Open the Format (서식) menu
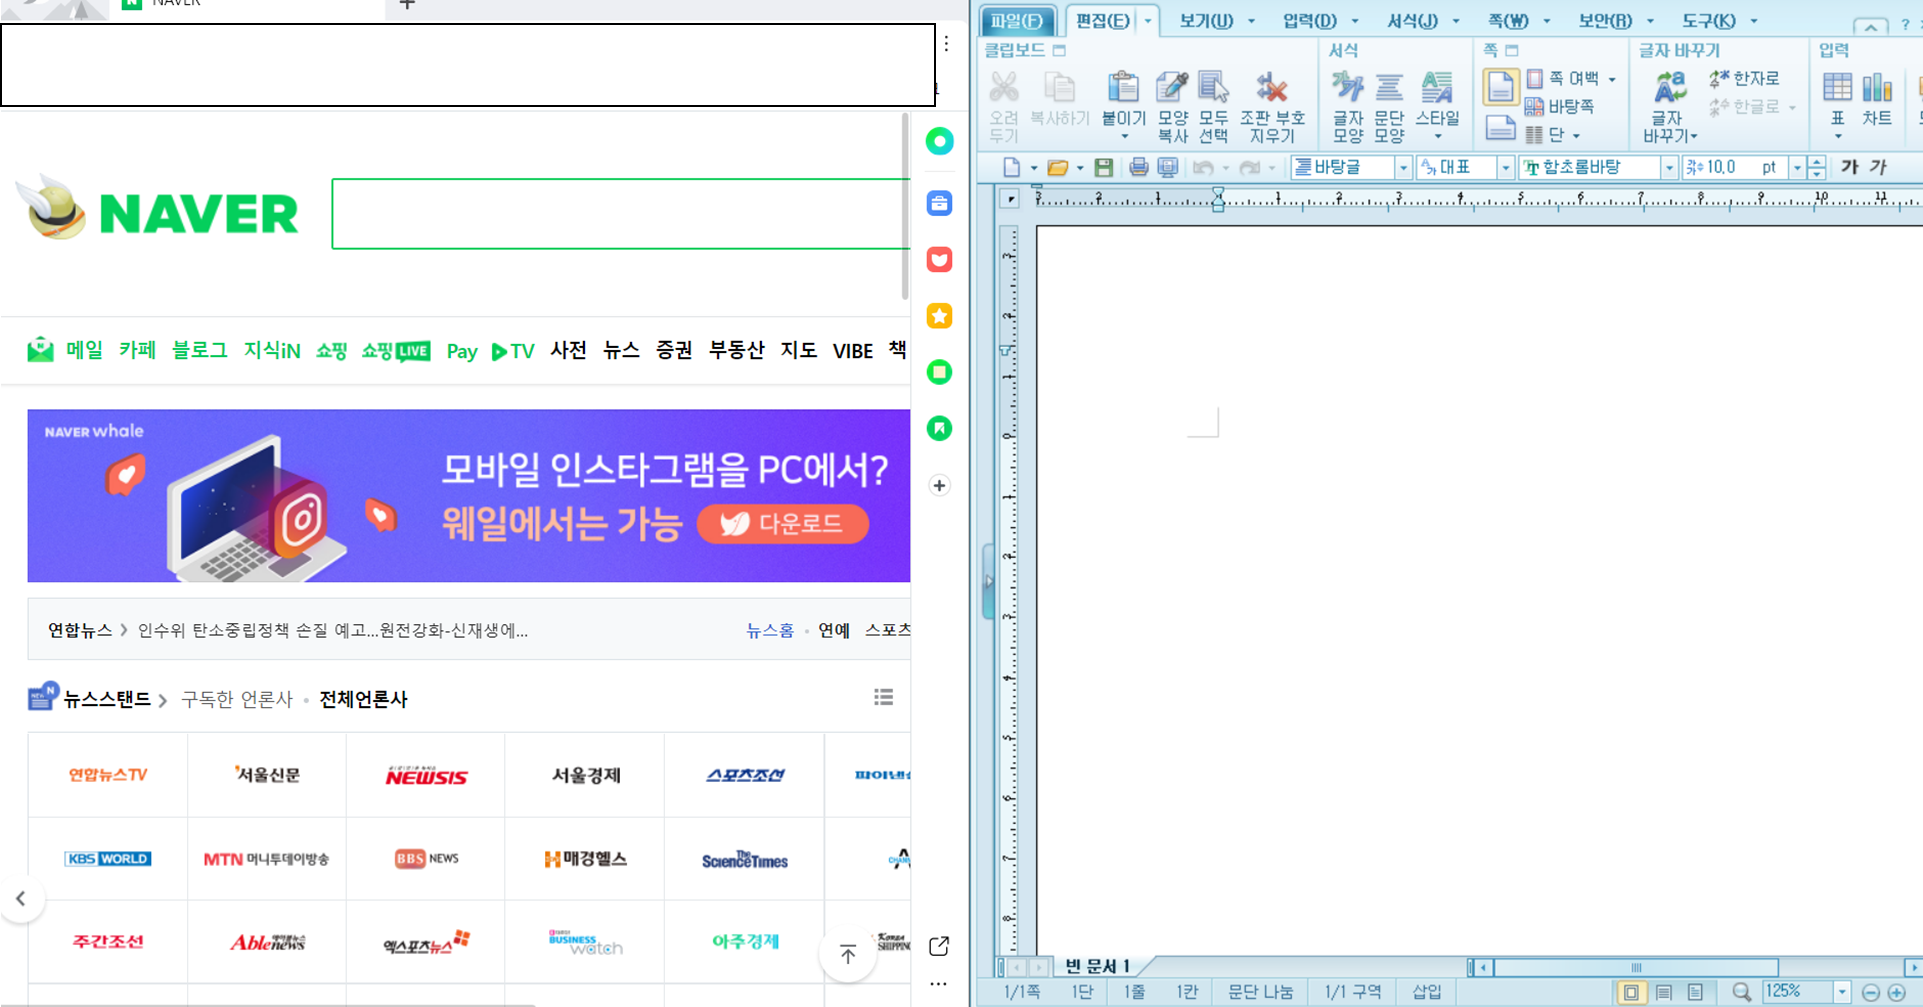The image size is (1923, 1007). pos(1412,21)
